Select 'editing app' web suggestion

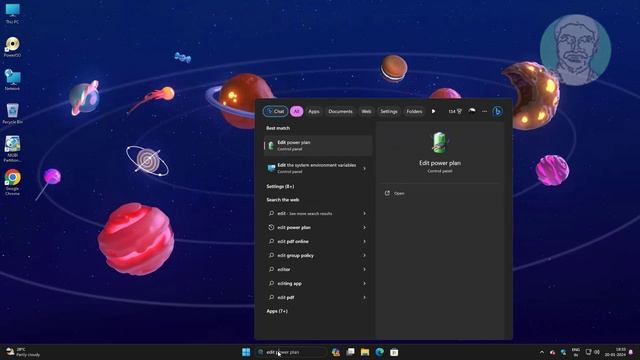coord(312,283)
